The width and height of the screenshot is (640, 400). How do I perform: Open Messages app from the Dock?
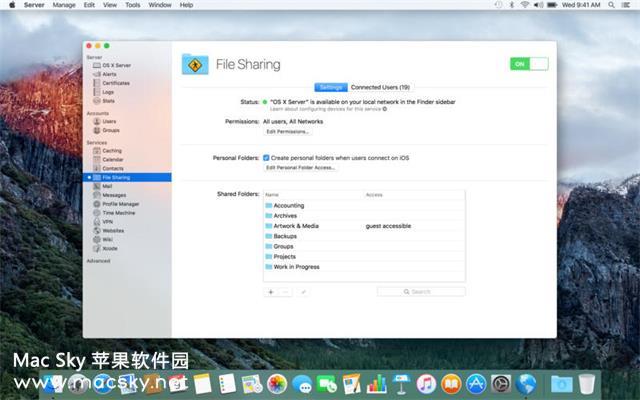coord(302,384)
